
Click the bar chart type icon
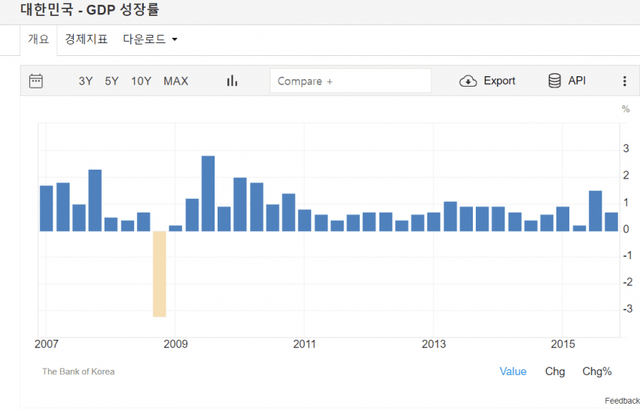tap(232, 81)
